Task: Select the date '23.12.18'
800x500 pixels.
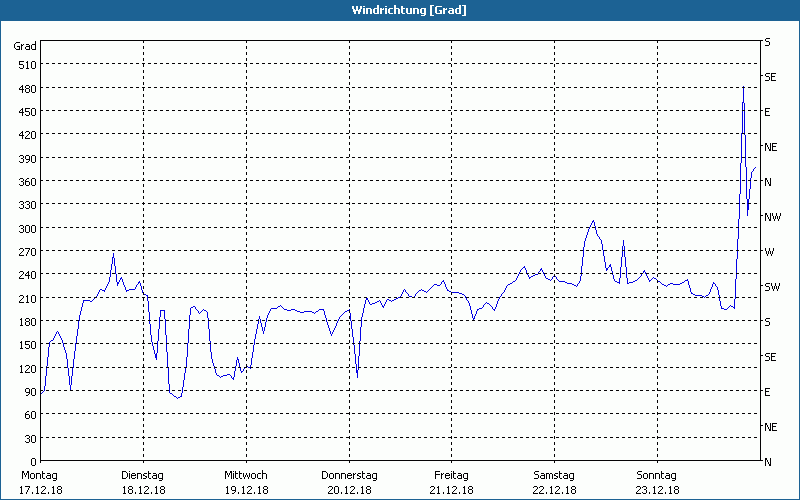Action: tap(657, 490)
